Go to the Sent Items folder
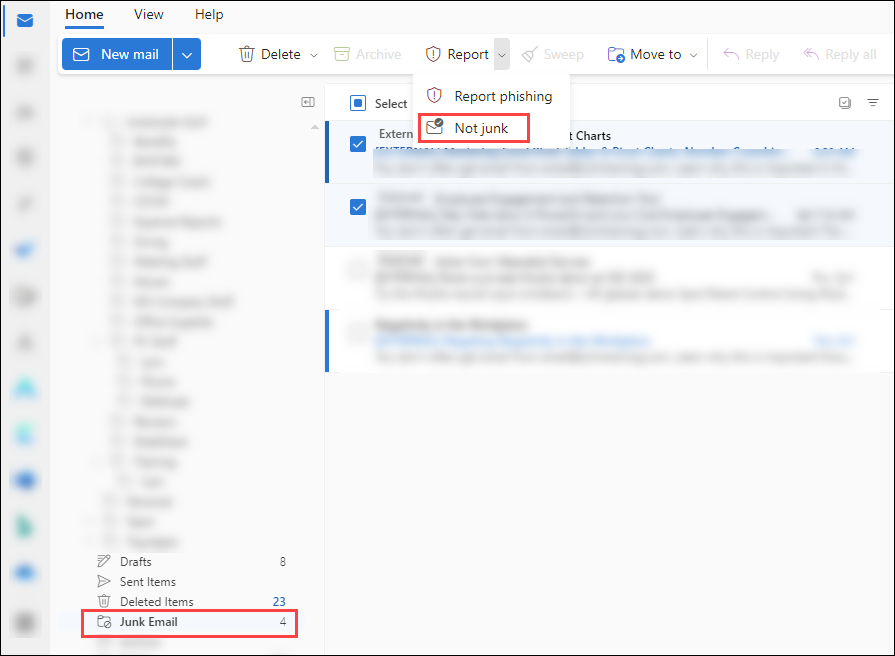The image size is (895, 656). point(191,582)
